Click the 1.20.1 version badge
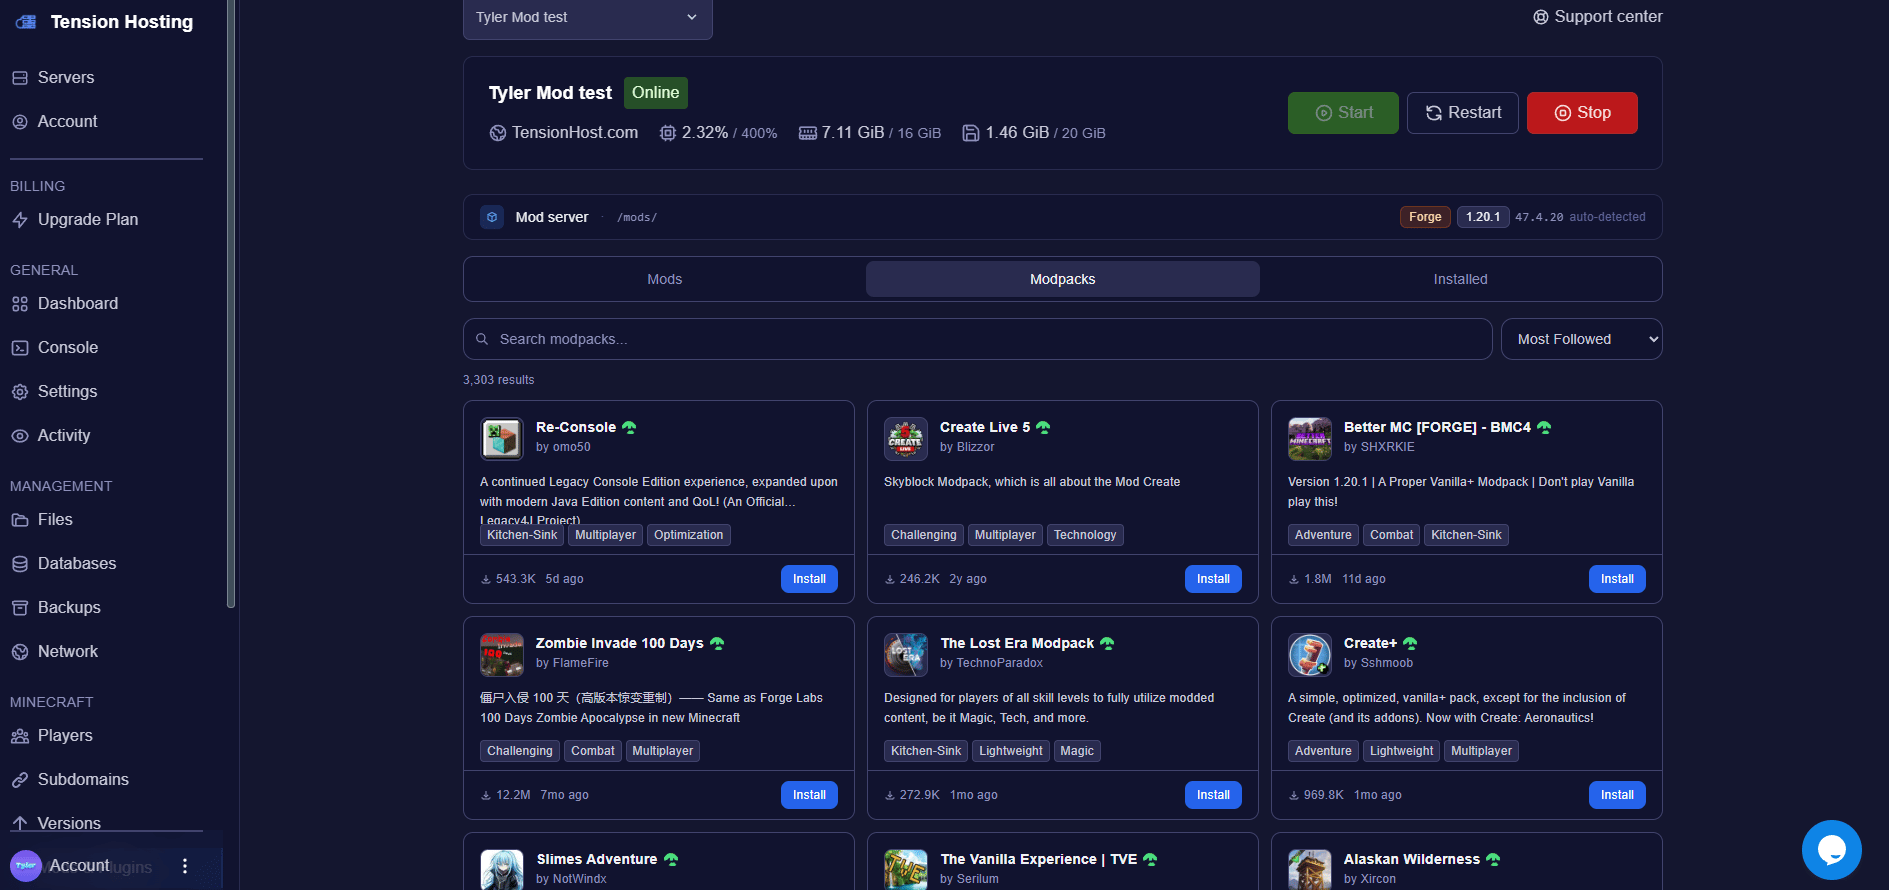Image resolution: width=1889 pixels, height=890 pixels. pos(1483,217)
